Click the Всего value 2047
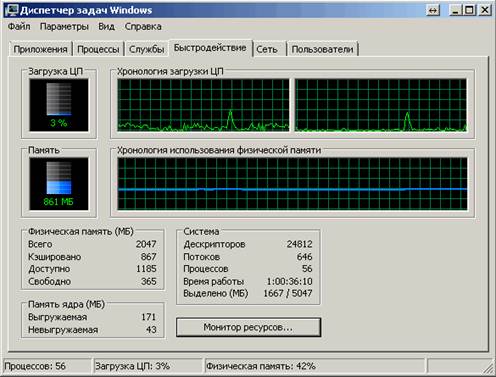Image resolution: width=496 pixels, height=377 pixels. pos(146,244)
